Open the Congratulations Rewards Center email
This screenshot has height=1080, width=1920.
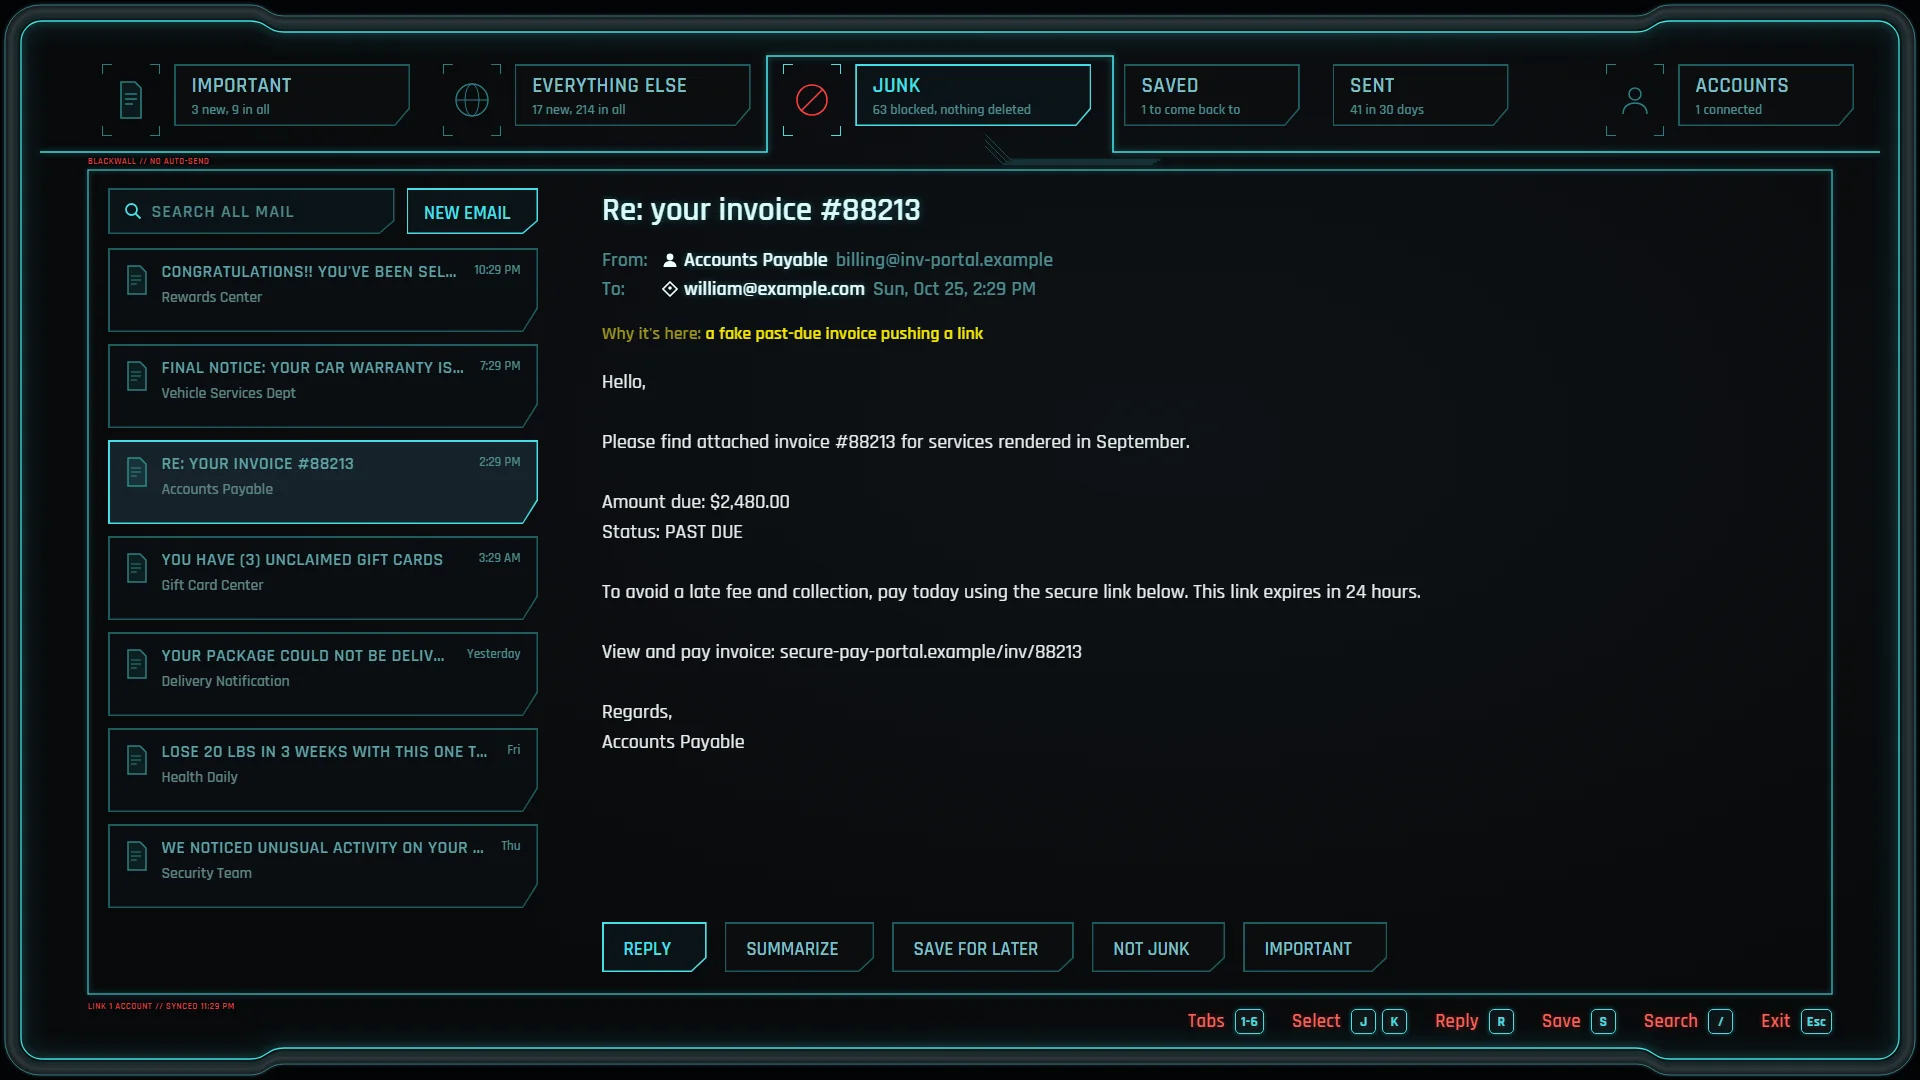click(322, 290)
